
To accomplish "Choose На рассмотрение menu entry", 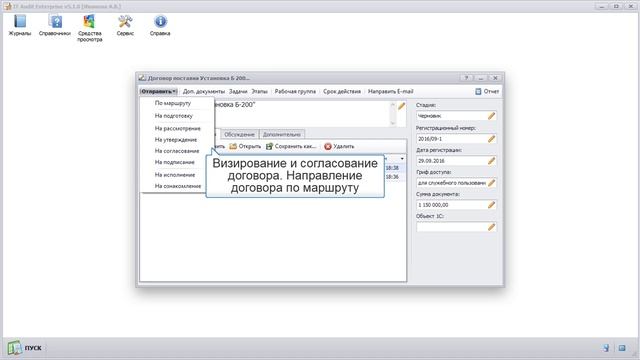I will 177,128.
